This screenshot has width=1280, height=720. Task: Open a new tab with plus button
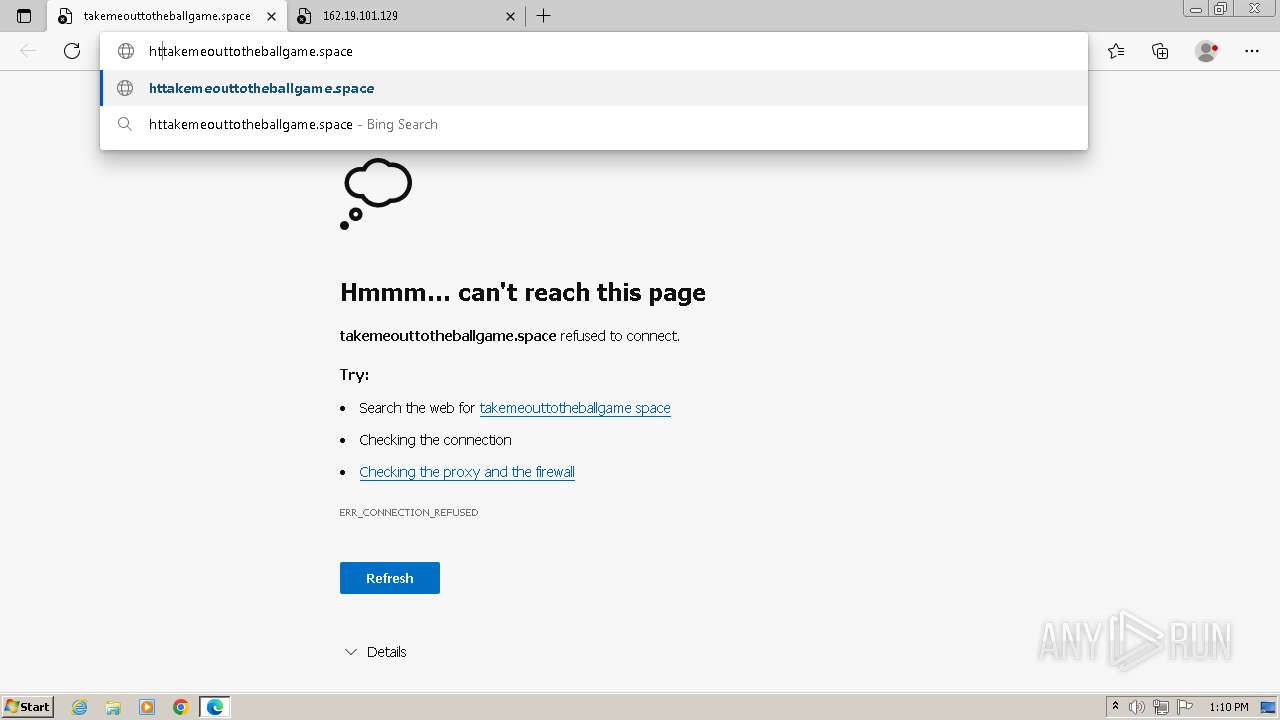click(543, 16)
